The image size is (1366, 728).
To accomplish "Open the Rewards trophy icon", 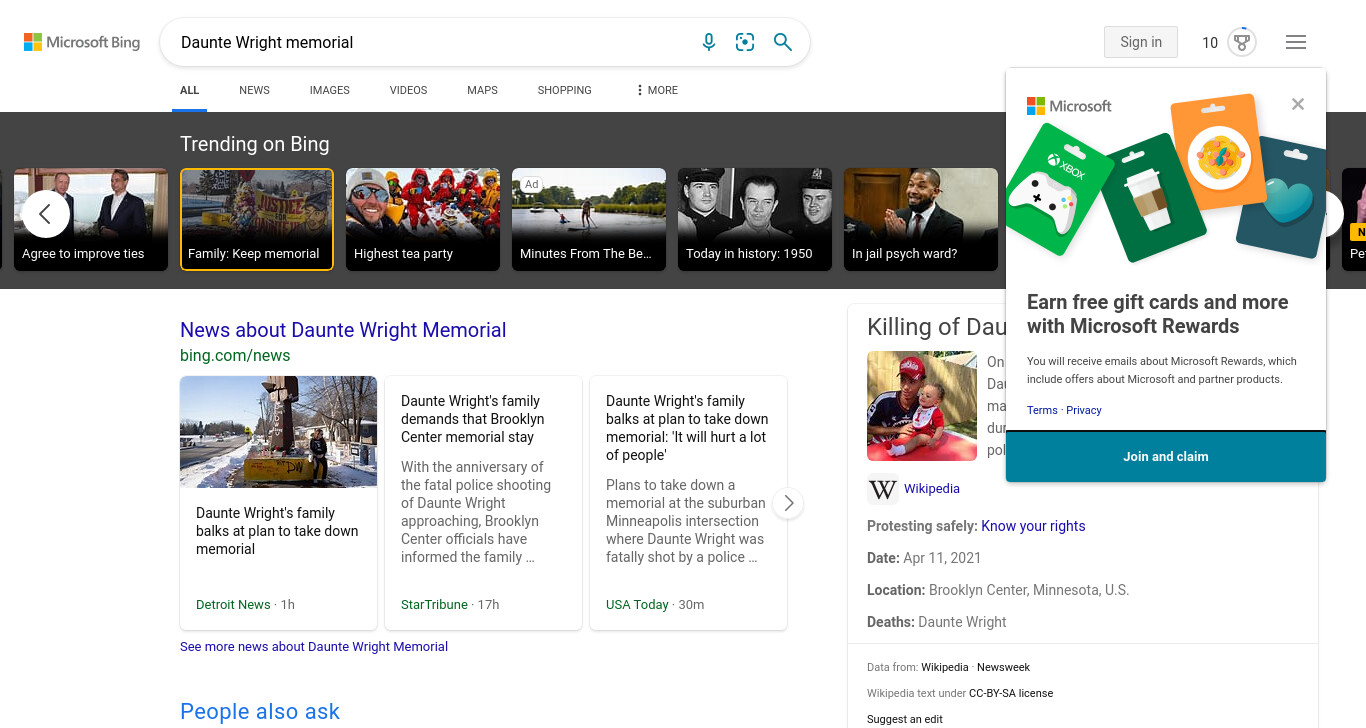I will (1242, 42).
